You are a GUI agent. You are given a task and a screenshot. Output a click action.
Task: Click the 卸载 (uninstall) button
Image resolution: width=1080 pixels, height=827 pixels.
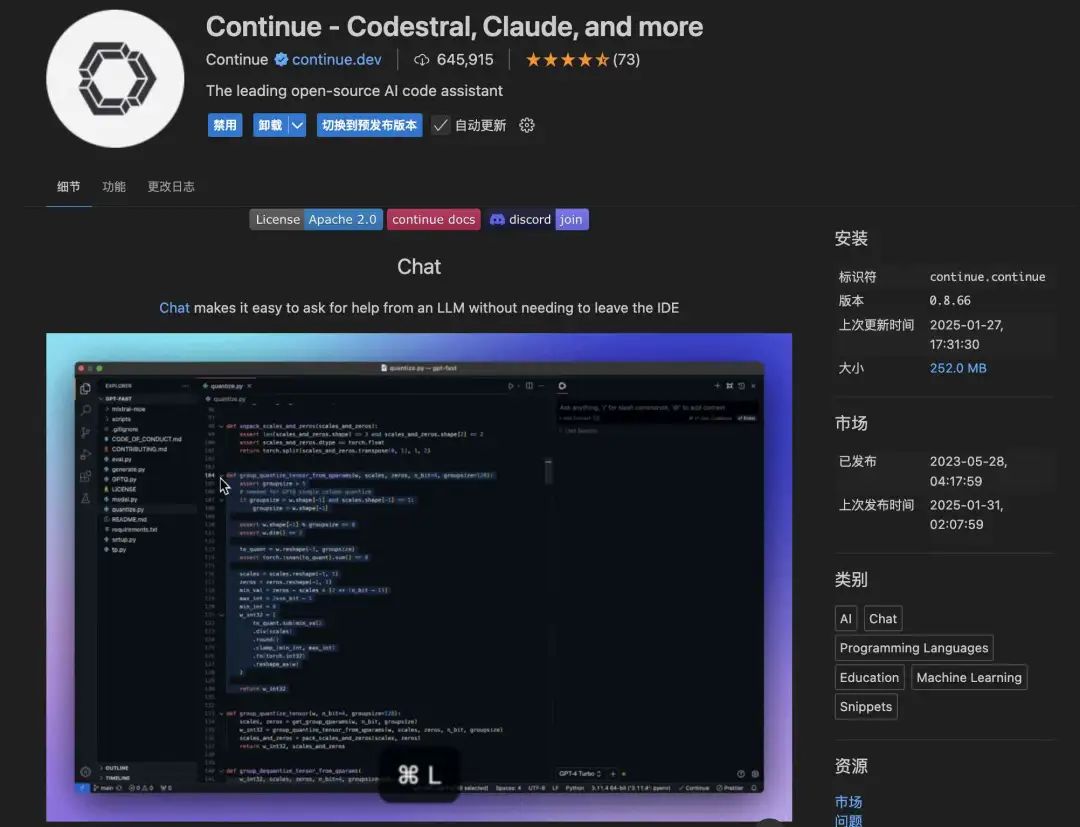point(270,125)
